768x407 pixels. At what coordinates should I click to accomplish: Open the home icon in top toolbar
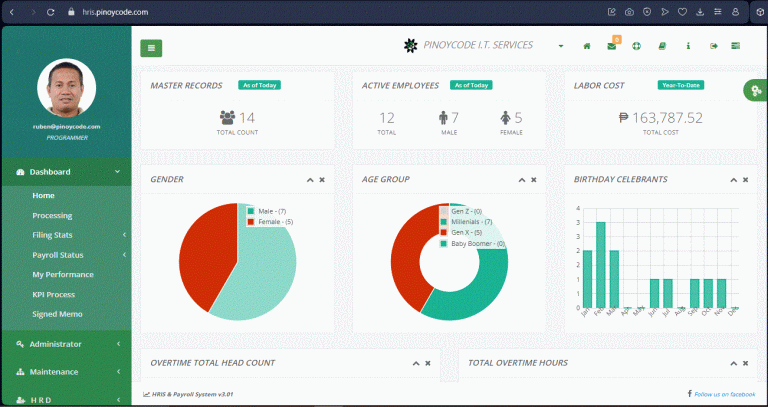click(x=587, y=46)
